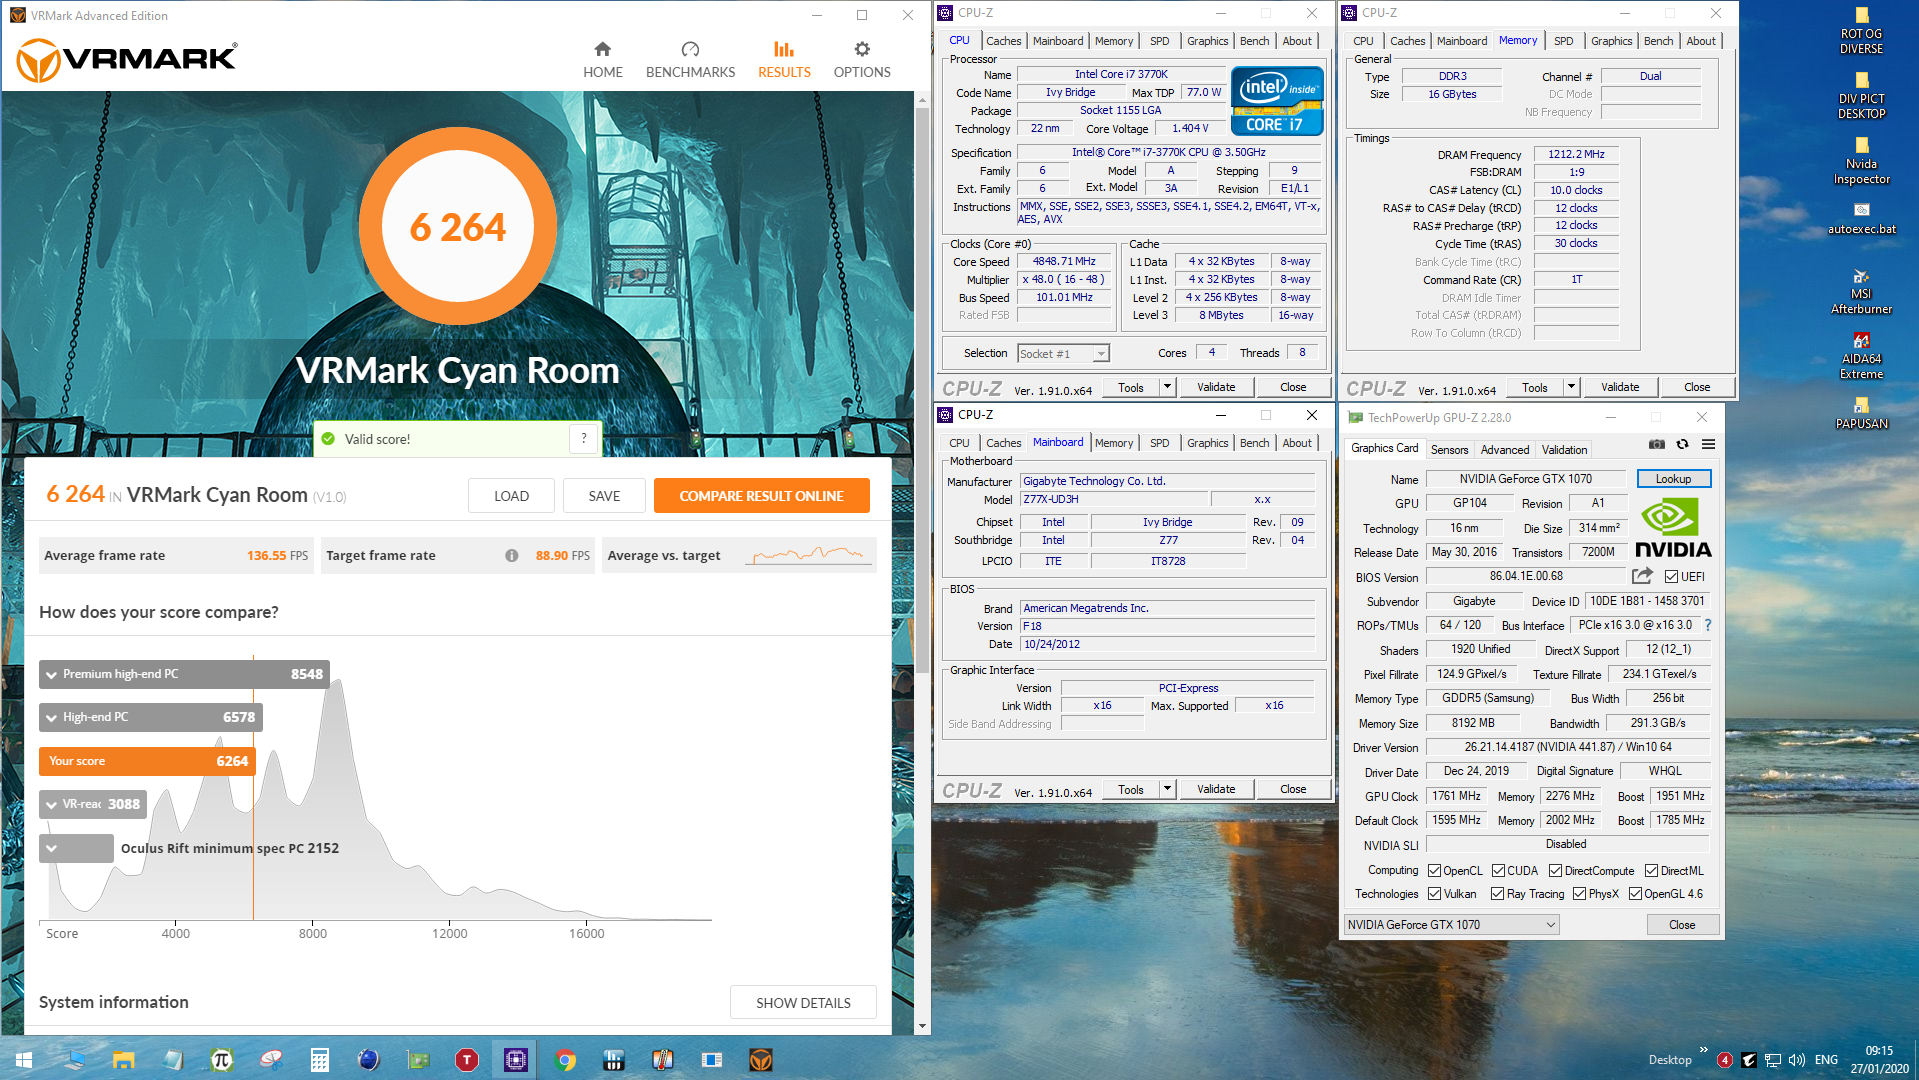Open BENCHMARKS in VRMark navigation
1919x1080 pixels.
click(690, 60)
